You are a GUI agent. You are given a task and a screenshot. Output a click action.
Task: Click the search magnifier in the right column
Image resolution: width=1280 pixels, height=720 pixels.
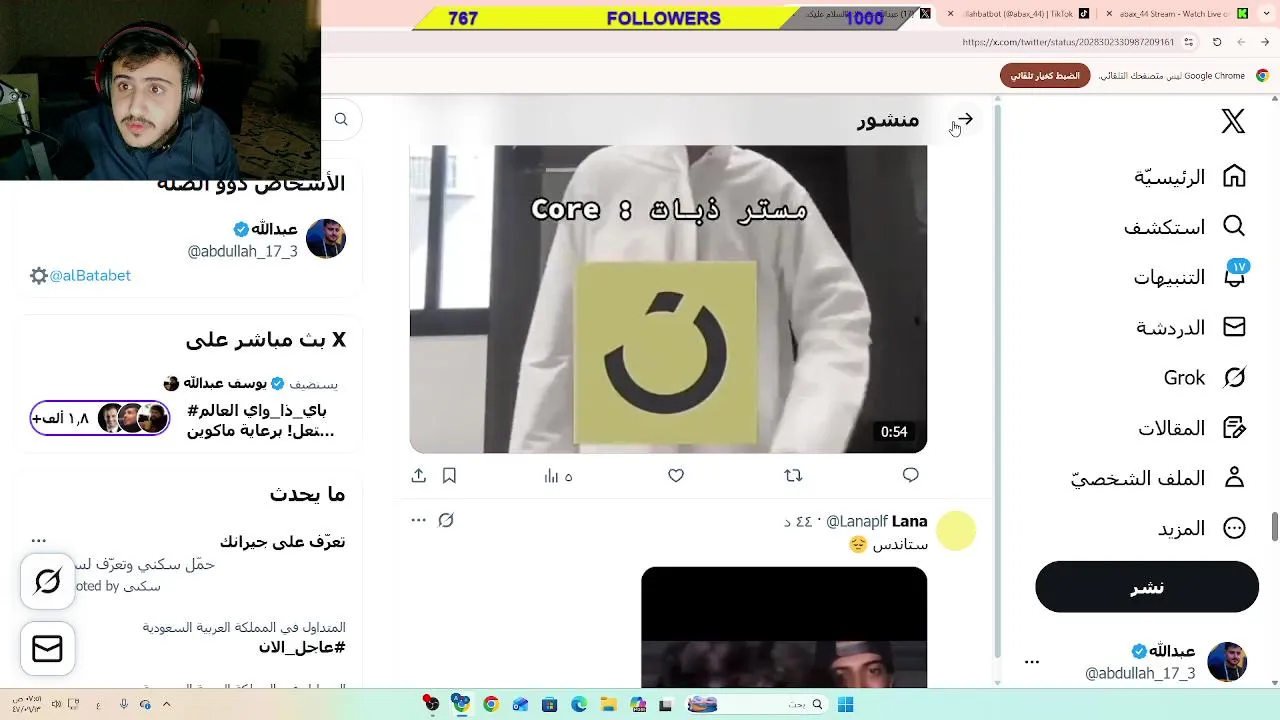[341, 120]
